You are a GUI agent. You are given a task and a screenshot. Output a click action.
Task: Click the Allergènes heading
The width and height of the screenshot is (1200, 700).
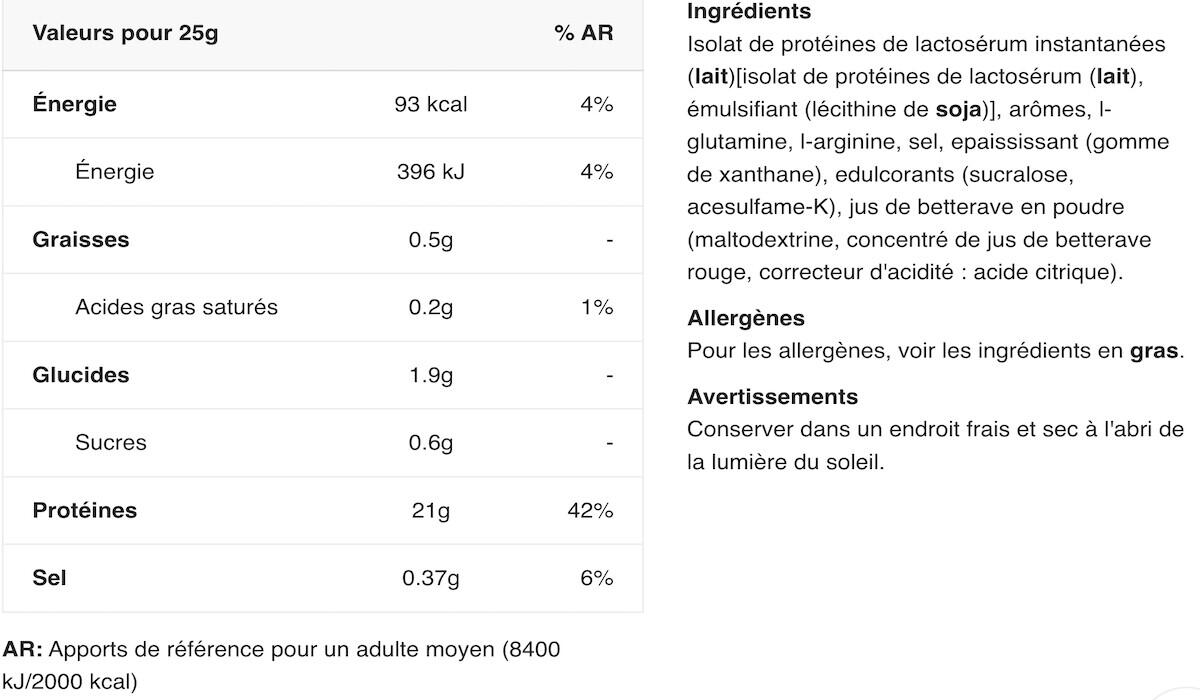(746, 318)
